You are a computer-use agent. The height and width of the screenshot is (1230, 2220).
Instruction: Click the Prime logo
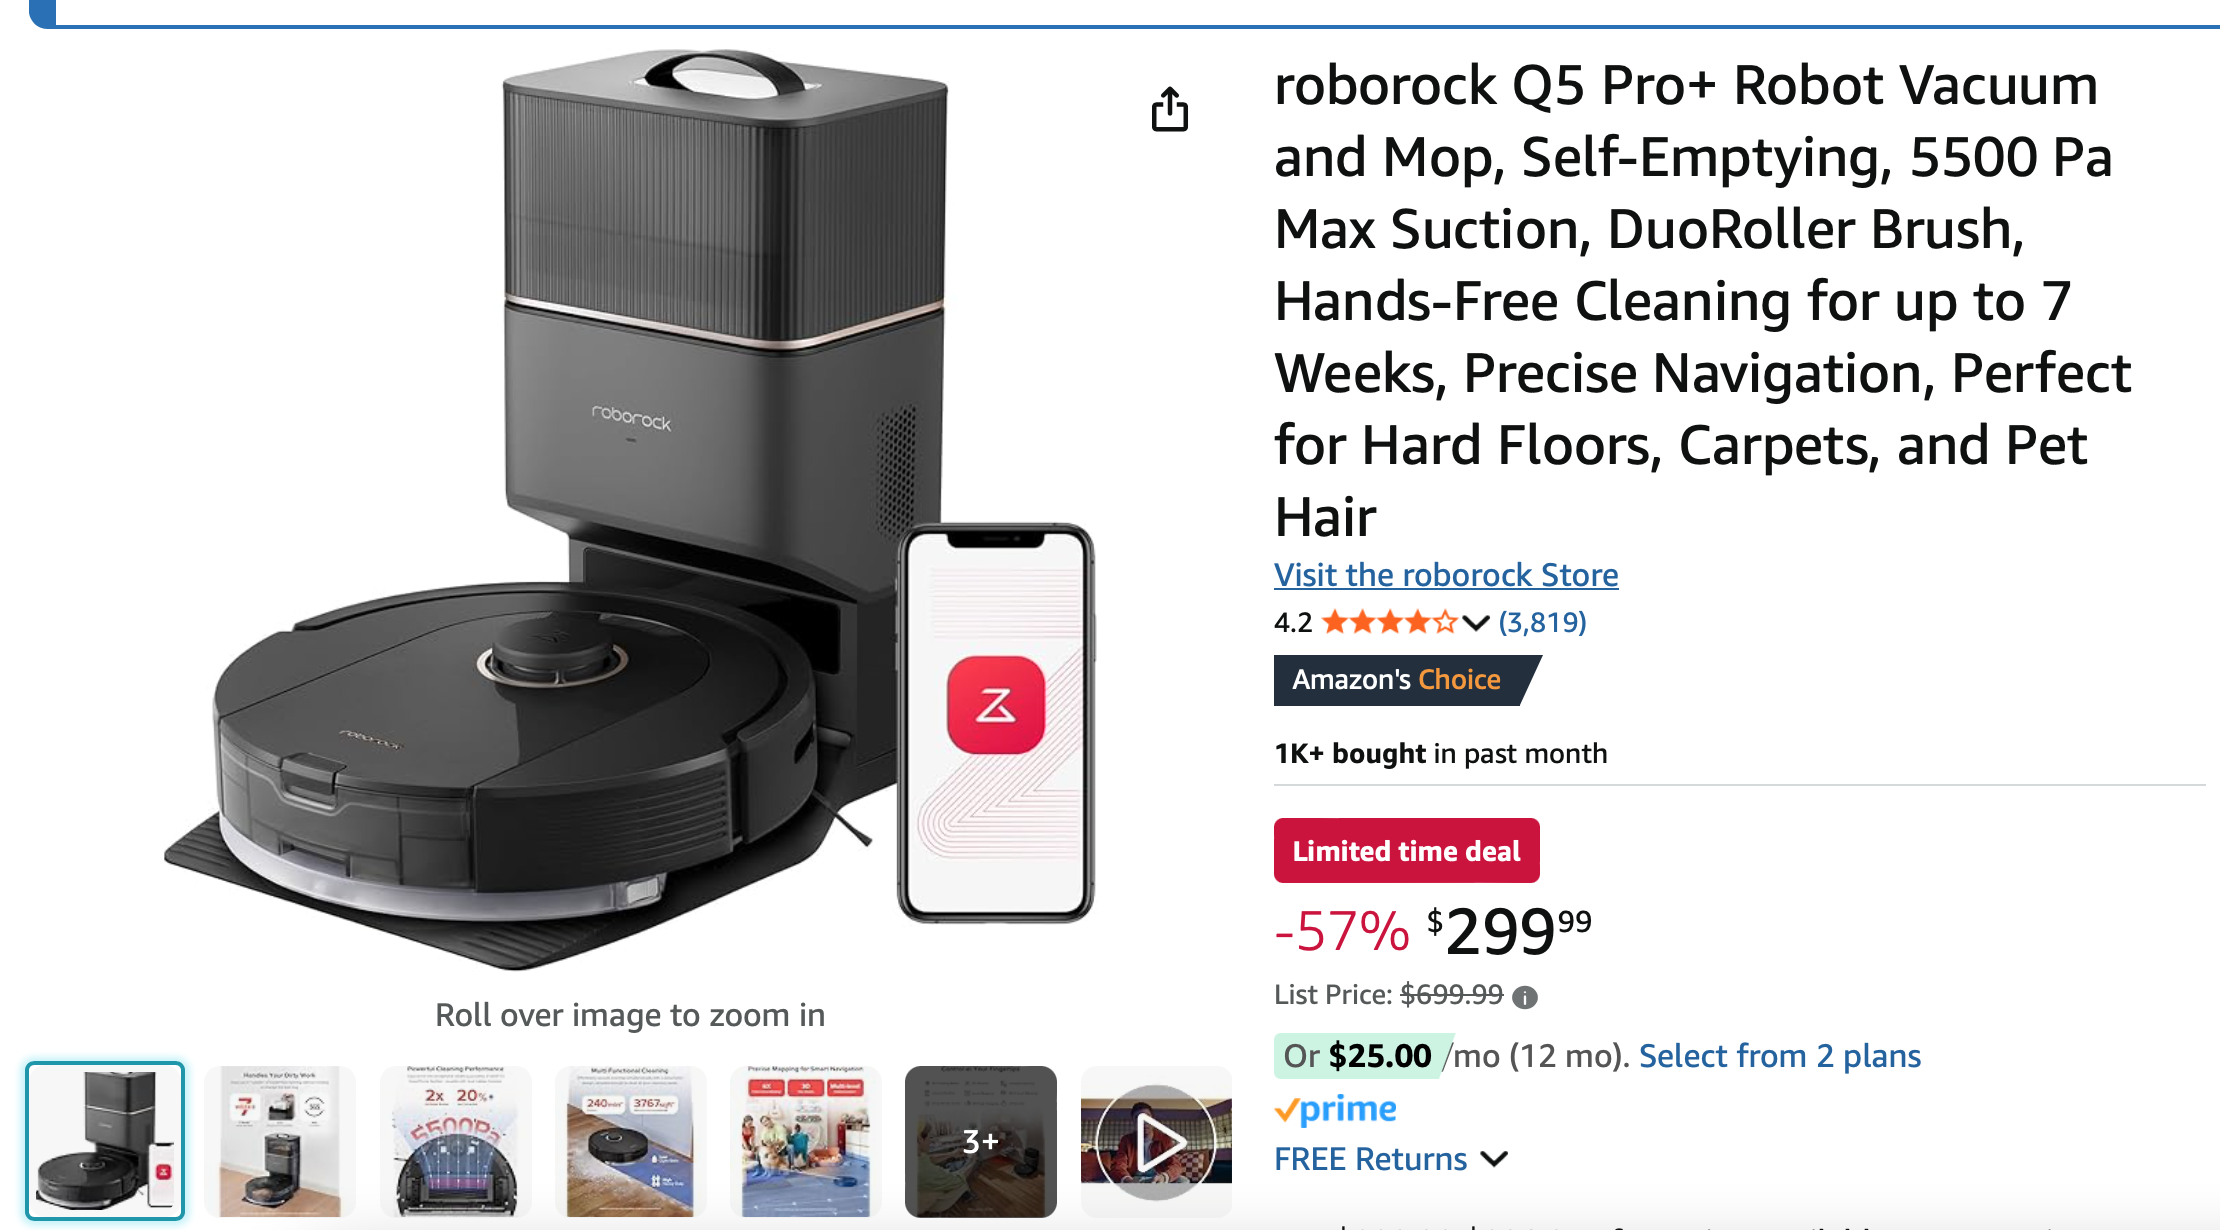(1333, 1109)
